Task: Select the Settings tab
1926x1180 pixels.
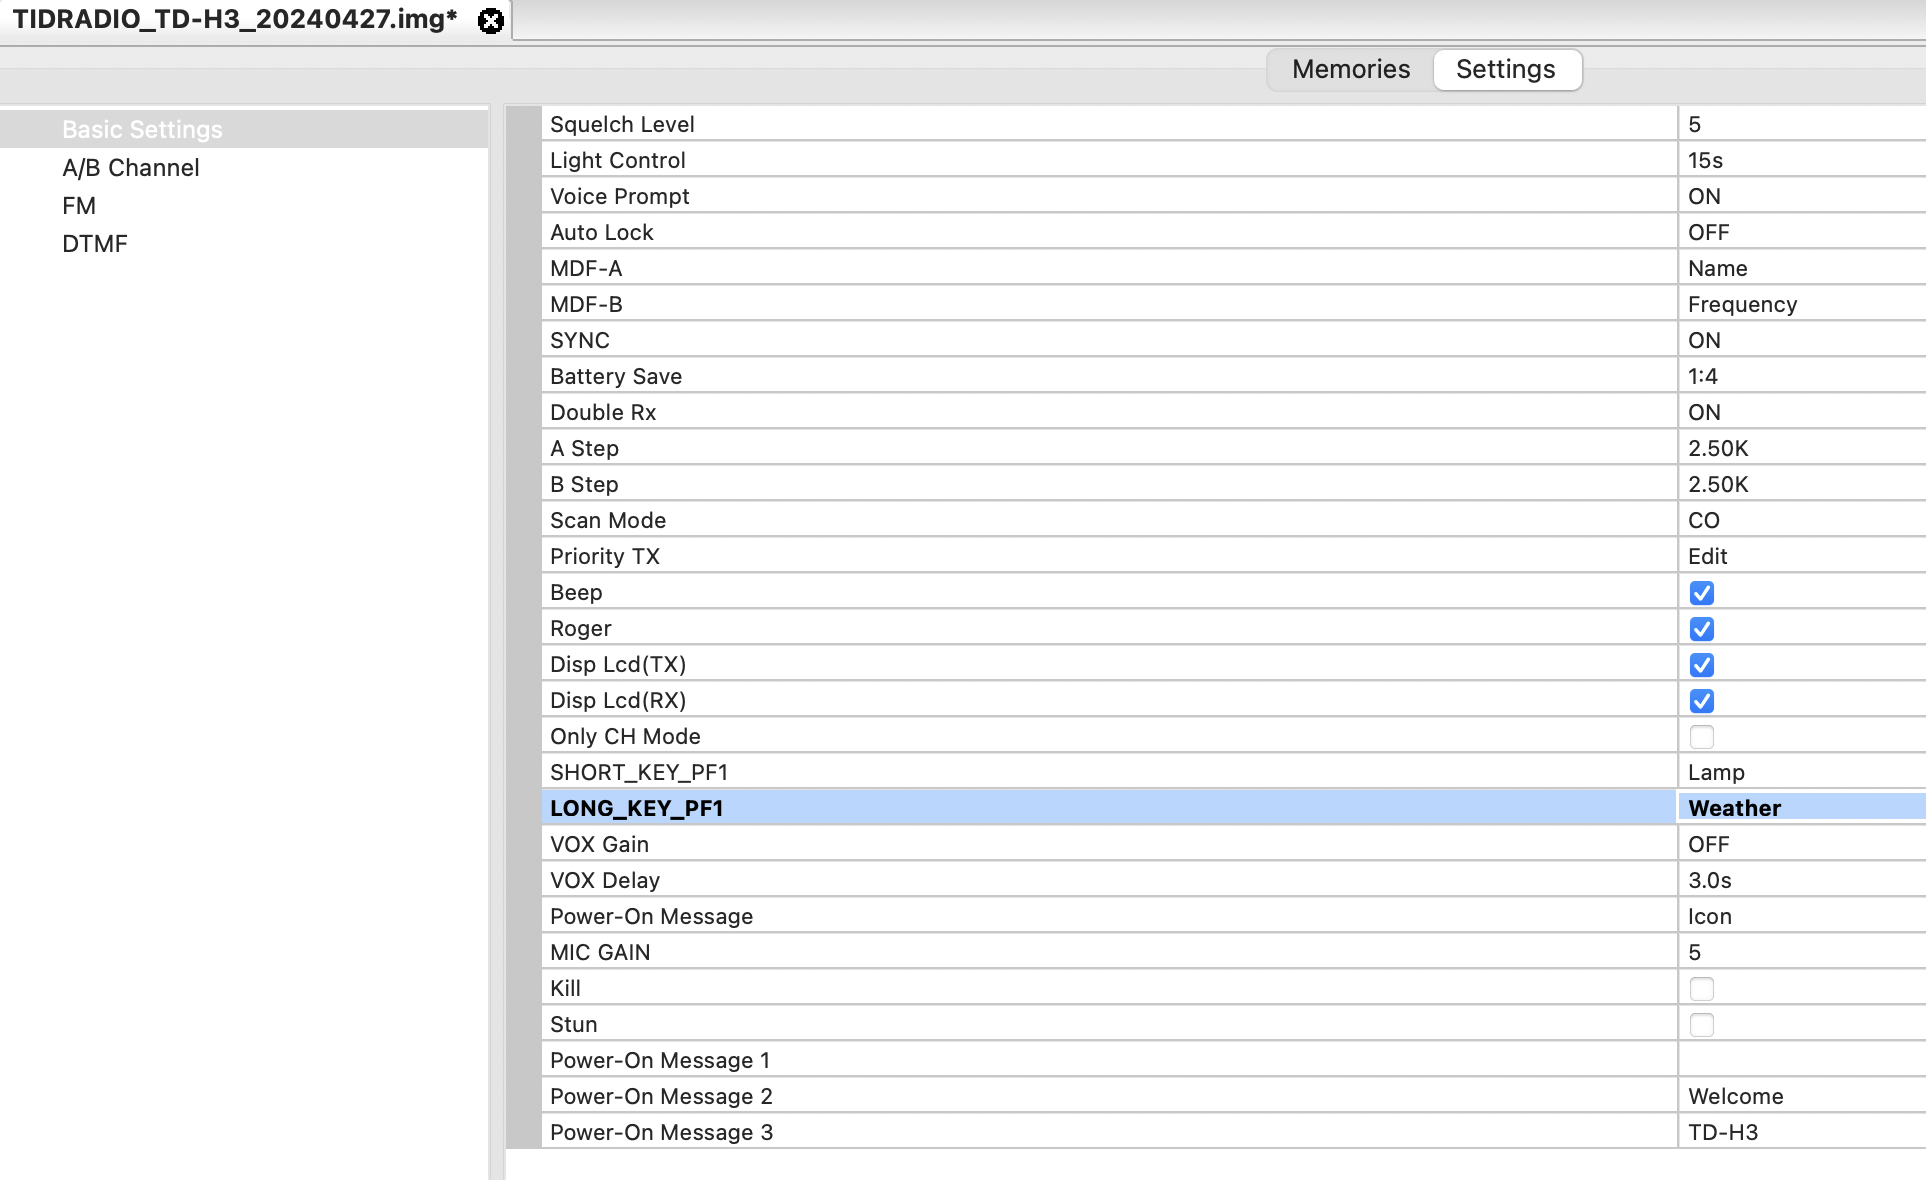Action: (1505, 69)
